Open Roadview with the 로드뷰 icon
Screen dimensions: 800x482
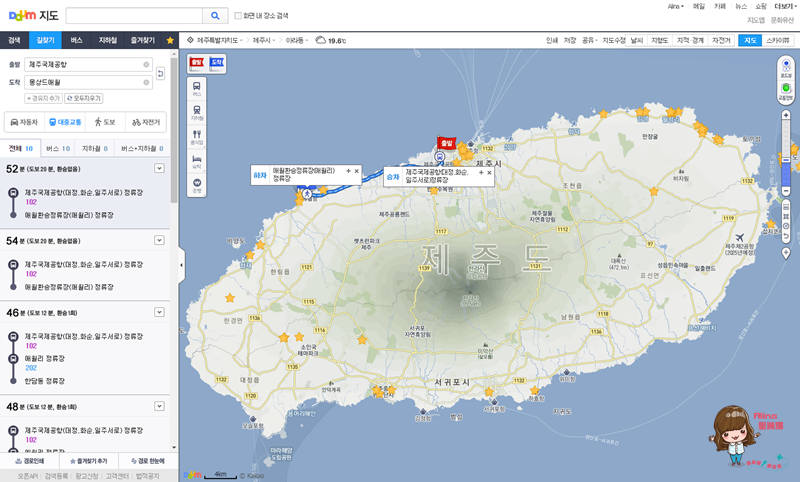pyautogui.click(x=786, y=68)
